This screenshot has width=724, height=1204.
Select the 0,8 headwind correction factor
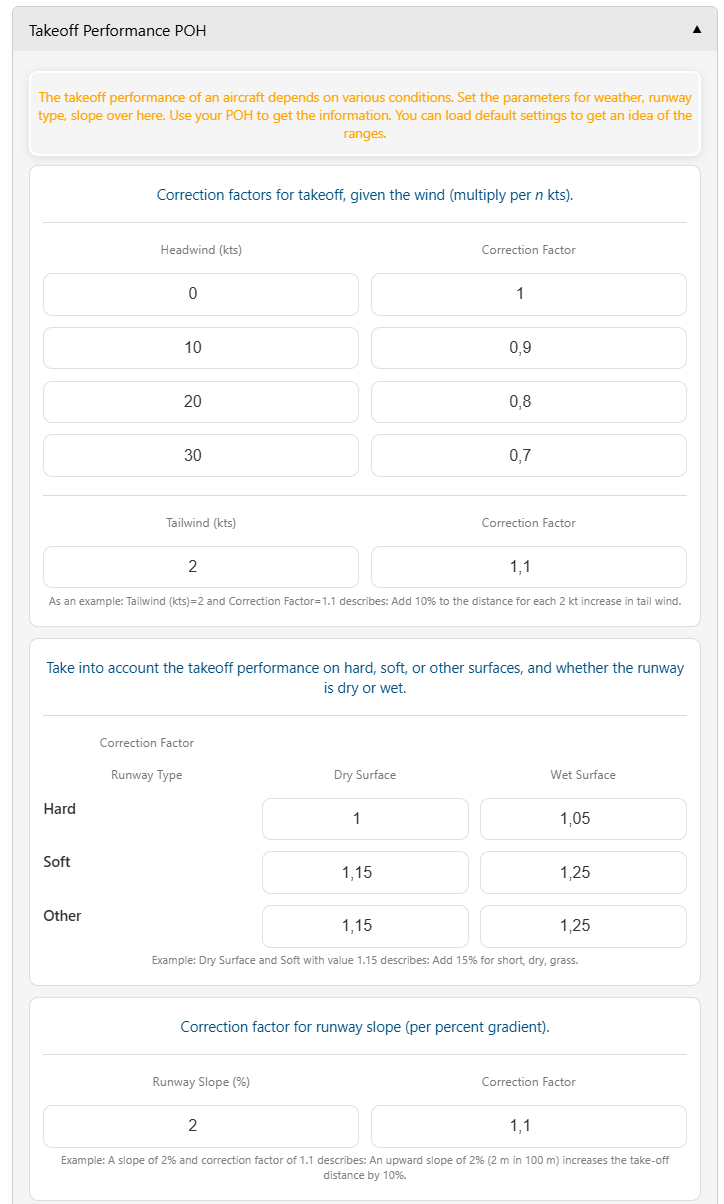[x=528, y=402]
